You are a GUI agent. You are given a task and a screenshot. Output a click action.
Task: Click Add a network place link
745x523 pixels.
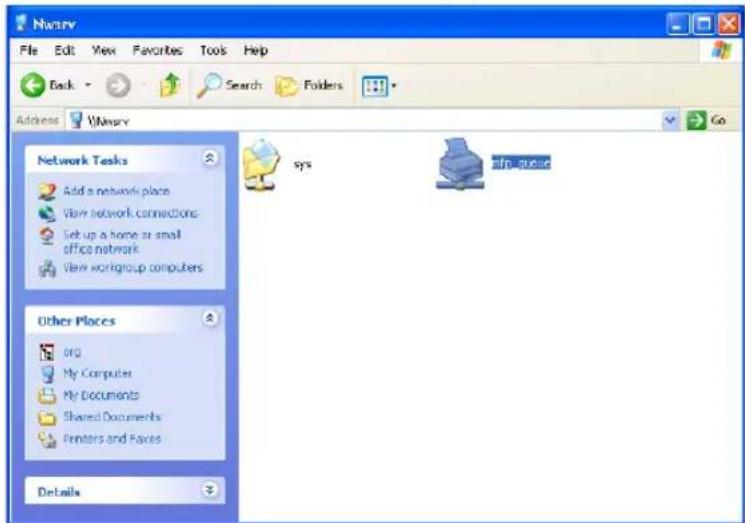click(116, 191)
